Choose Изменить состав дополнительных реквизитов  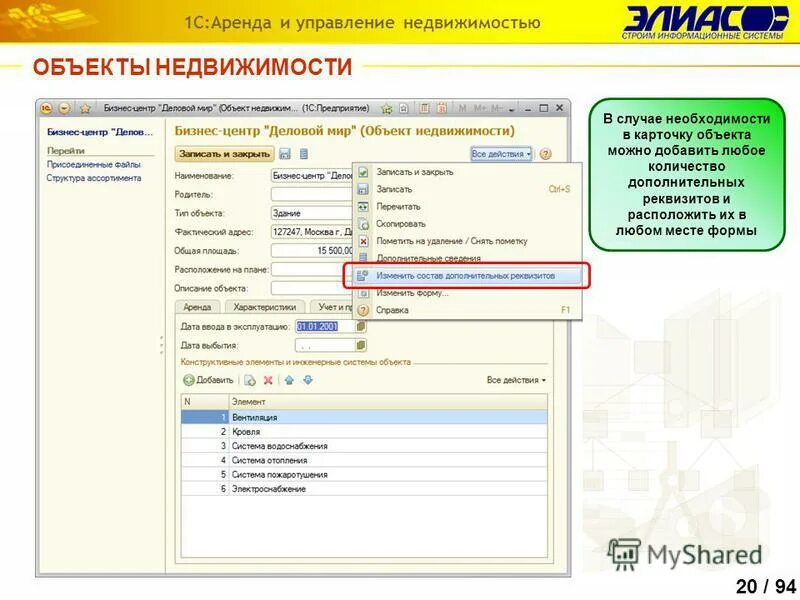(467, 276)
